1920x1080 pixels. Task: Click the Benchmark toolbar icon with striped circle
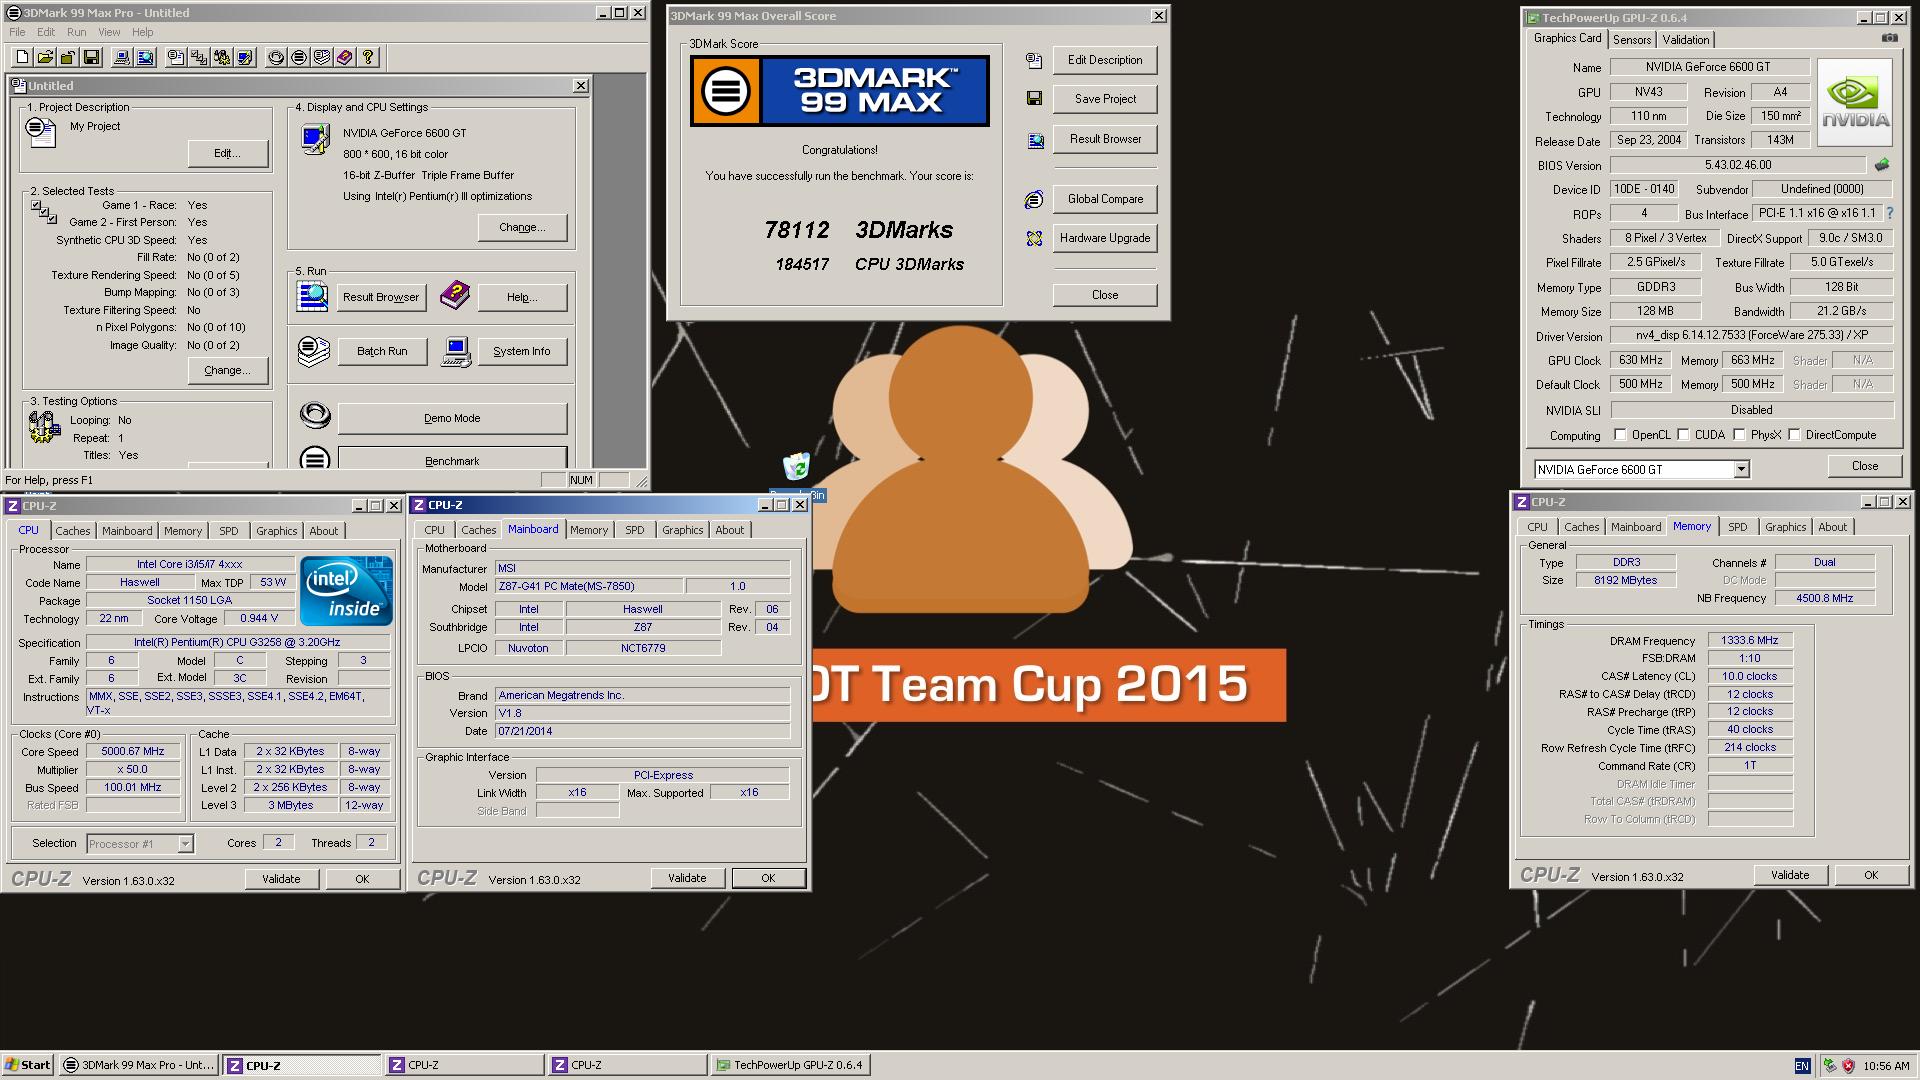[299, 58]
